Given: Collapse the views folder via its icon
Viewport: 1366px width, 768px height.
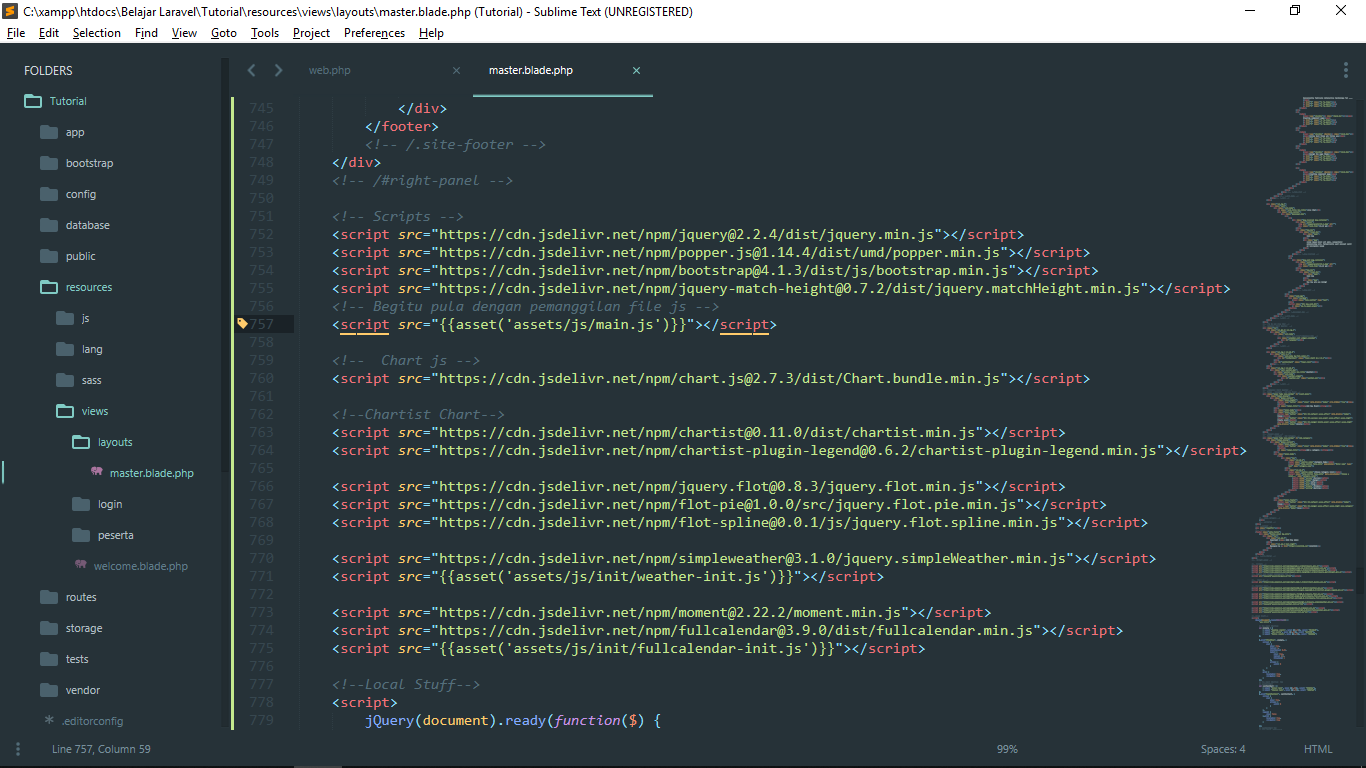Looking at the screenshot, I should click(65, 411).
